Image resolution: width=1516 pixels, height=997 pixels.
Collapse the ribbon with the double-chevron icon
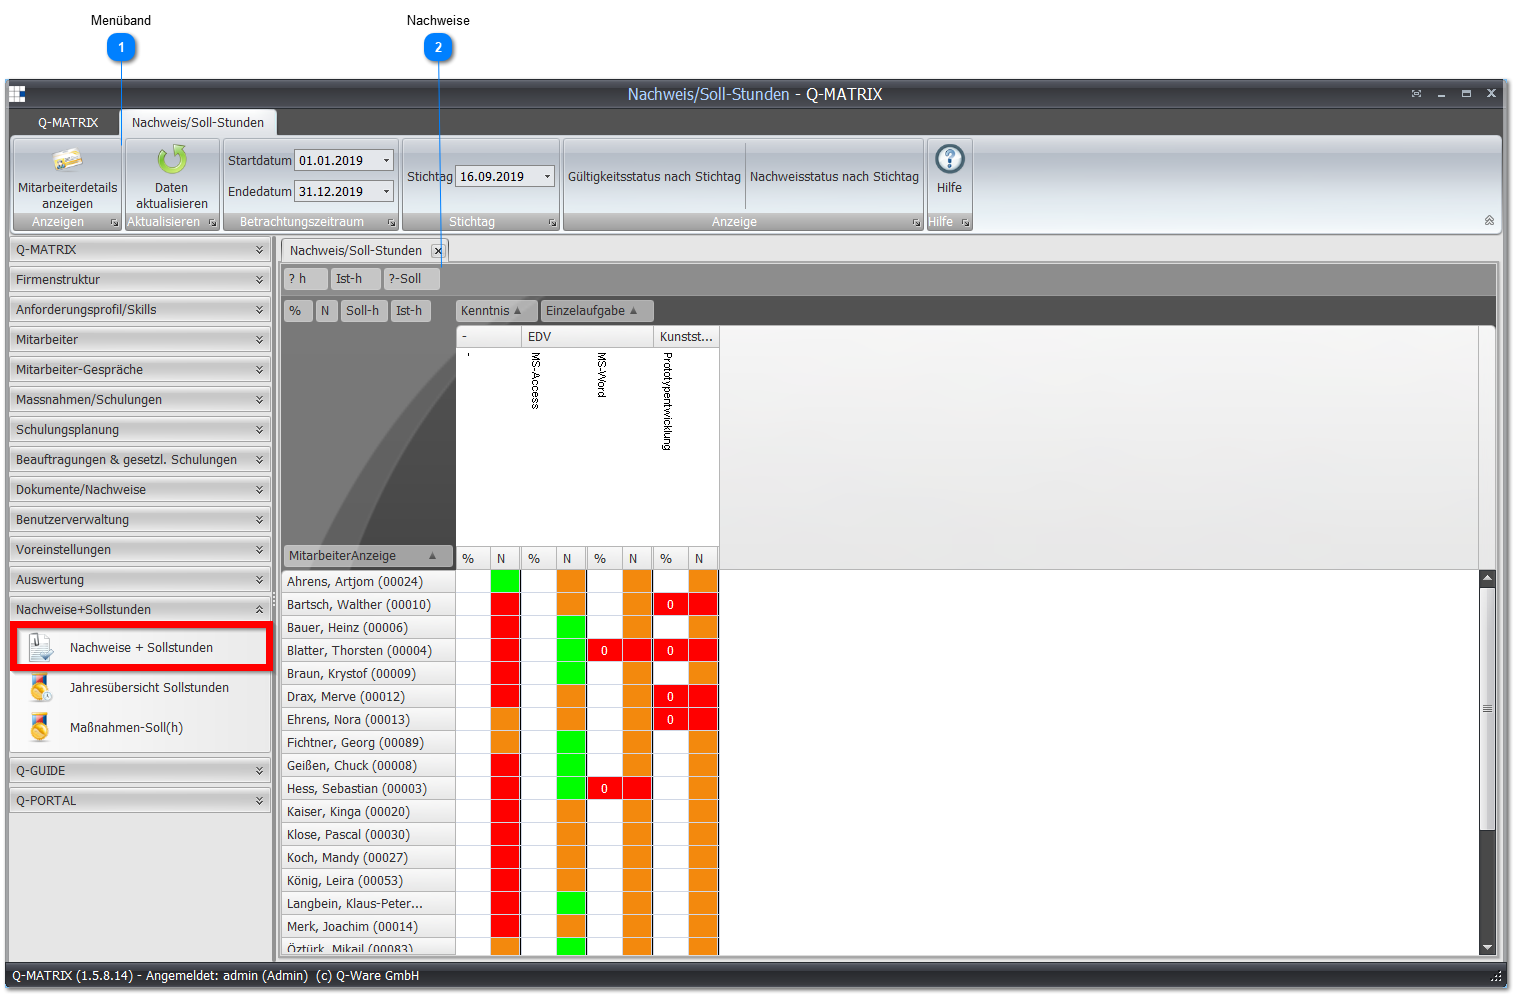point(1489,220)
